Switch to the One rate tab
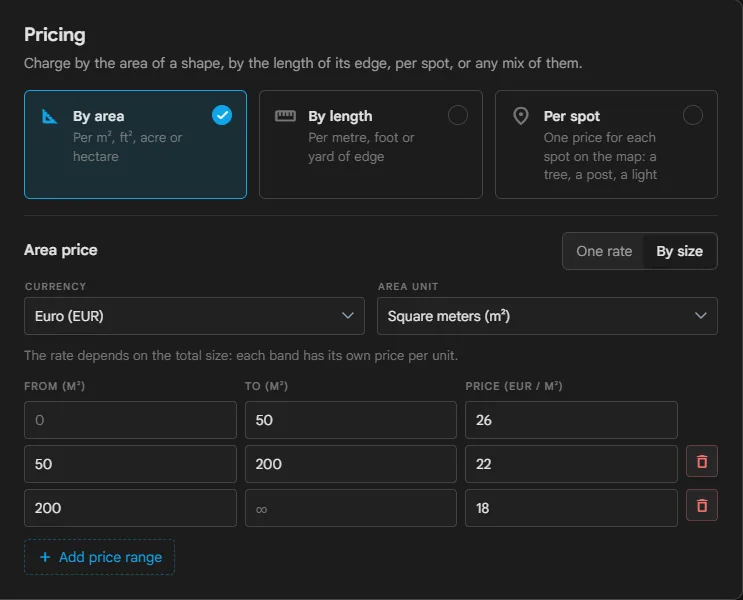 (x=604, y=251)
